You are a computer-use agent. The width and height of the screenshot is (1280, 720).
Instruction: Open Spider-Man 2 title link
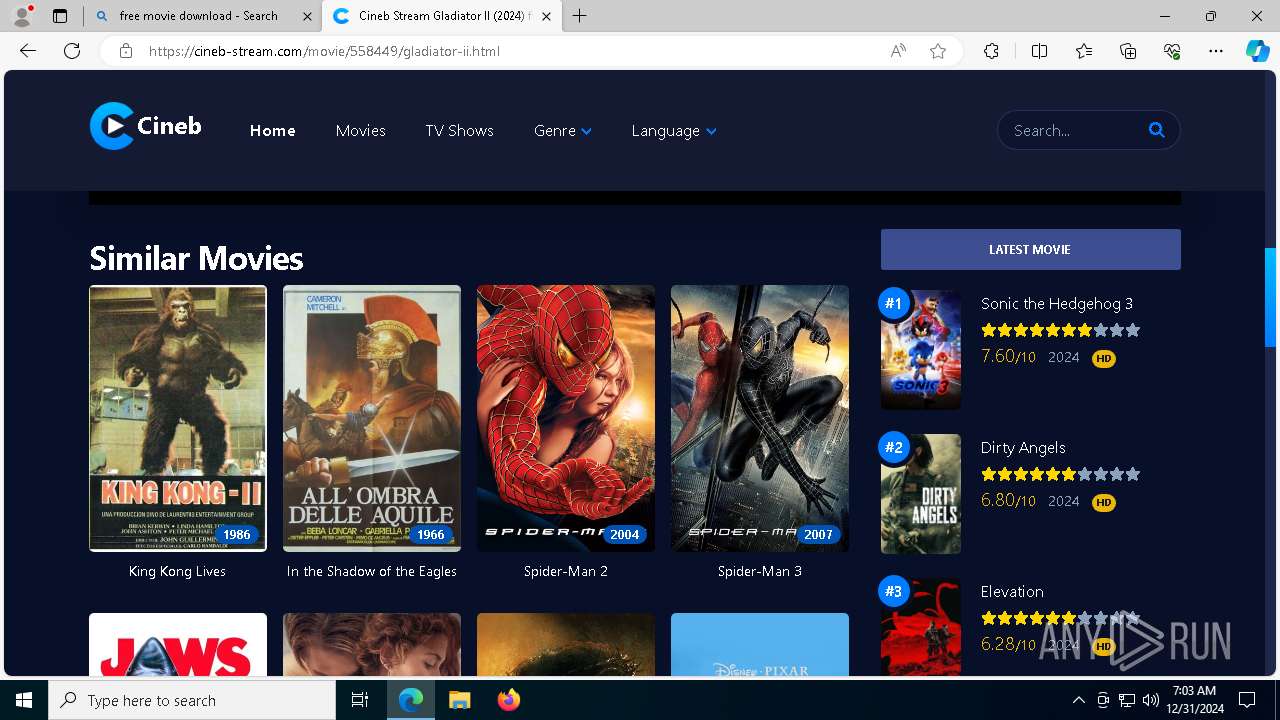click(566, 571)
